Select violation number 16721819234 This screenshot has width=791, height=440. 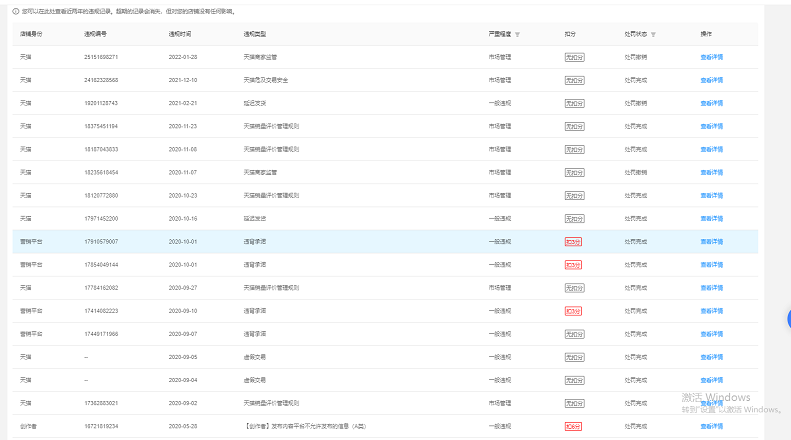[101, 426]
